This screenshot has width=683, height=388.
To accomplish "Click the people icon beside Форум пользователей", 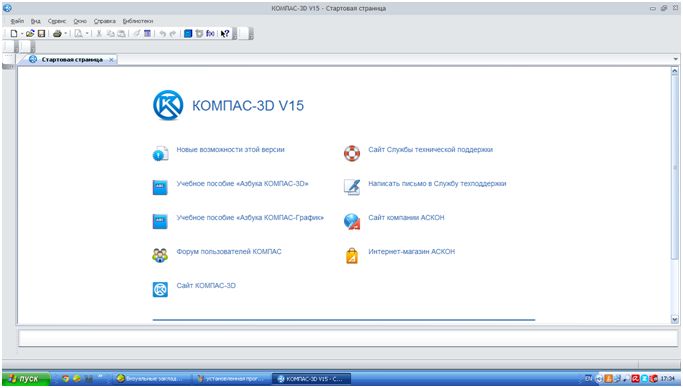I will 160,255.
